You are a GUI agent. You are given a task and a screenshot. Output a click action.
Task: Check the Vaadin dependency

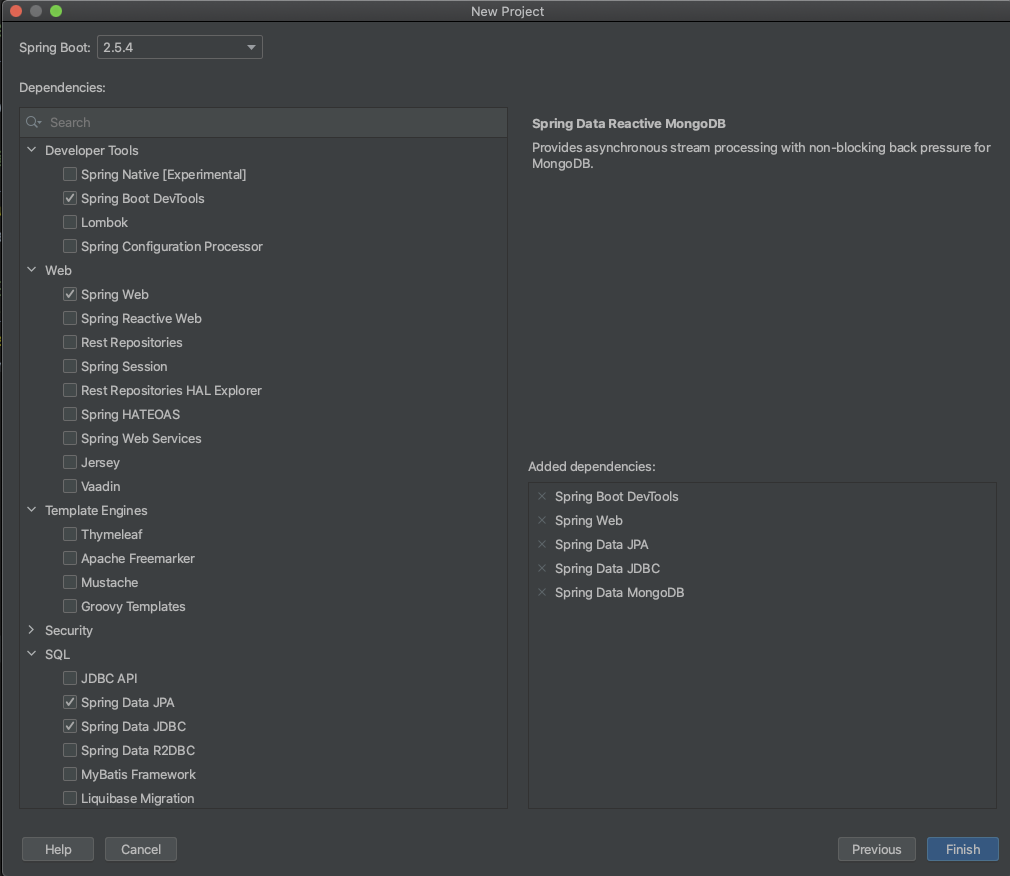(70, 486)
